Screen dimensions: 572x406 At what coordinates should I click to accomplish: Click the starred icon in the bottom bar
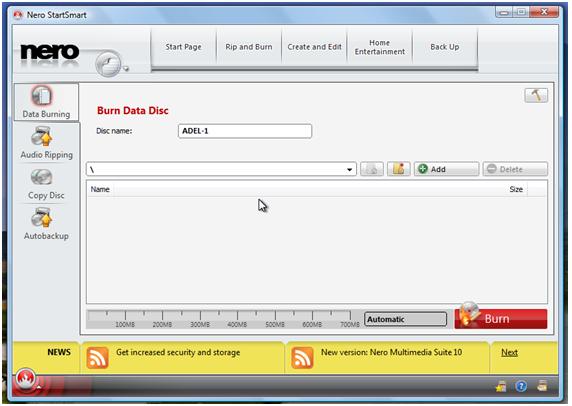(501, 386)
